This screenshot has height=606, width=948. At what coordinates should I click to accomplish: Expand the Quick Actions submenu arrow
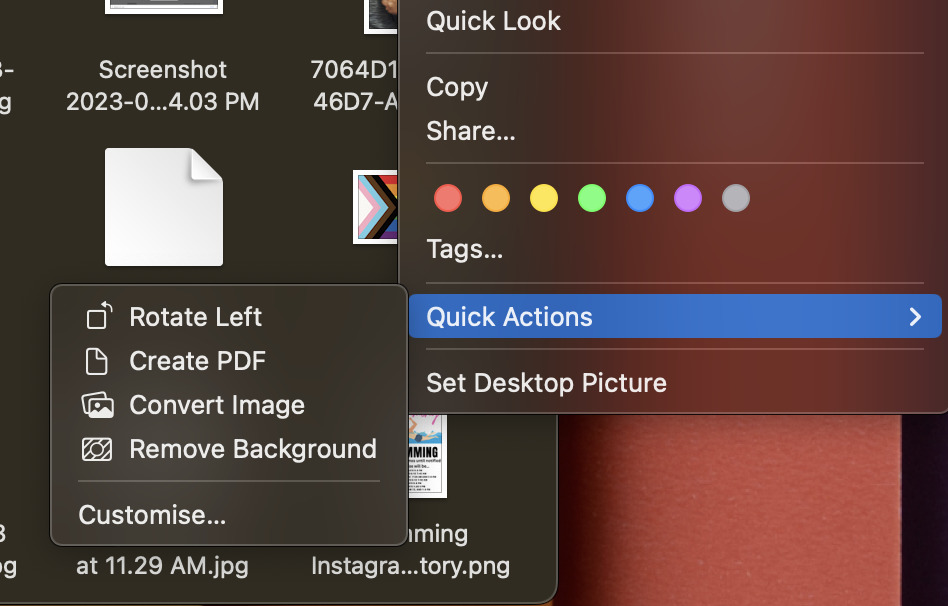point(914,317)
